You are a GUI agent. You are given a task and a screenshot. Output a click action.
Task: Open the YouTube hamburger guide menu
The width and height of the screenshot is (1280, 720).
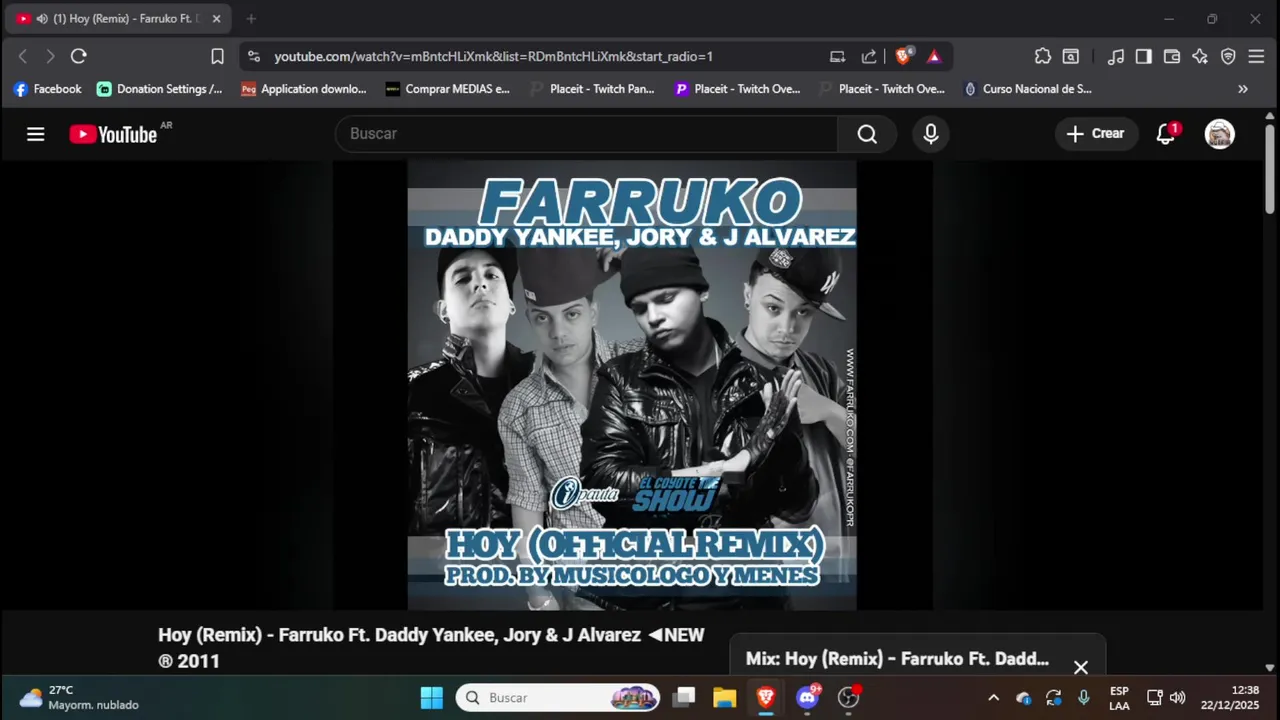pyautogui.click(x=36, y=134)
